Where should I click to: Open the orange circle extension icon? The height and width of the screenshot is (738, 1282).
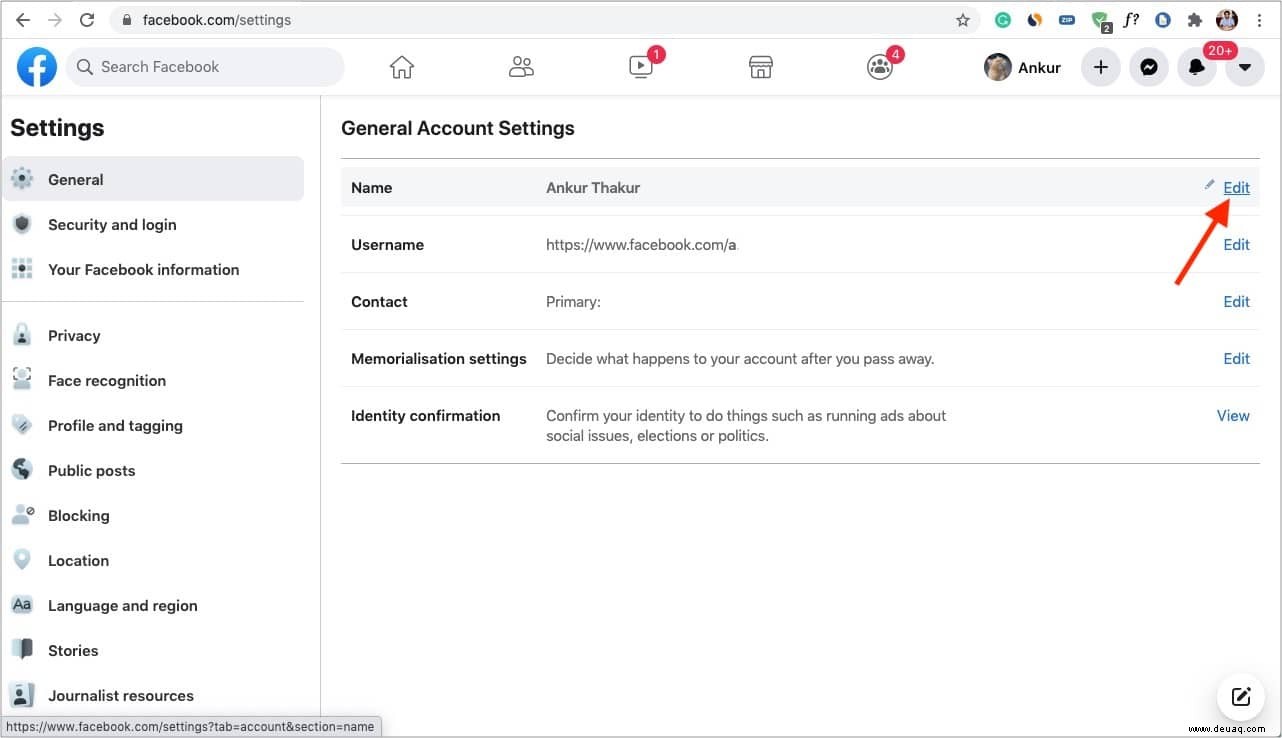(x=1035, y=20)
